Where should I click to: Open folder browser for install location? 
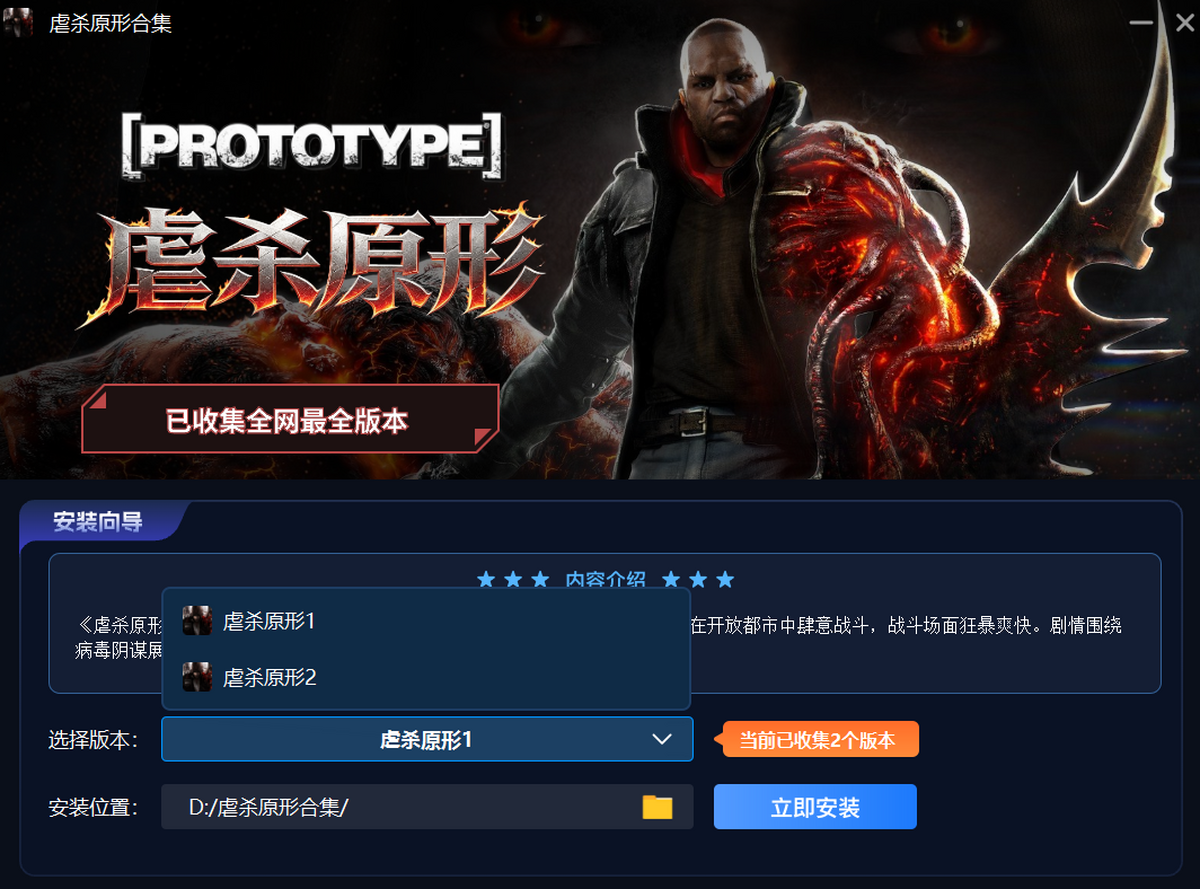coord(657,807)
